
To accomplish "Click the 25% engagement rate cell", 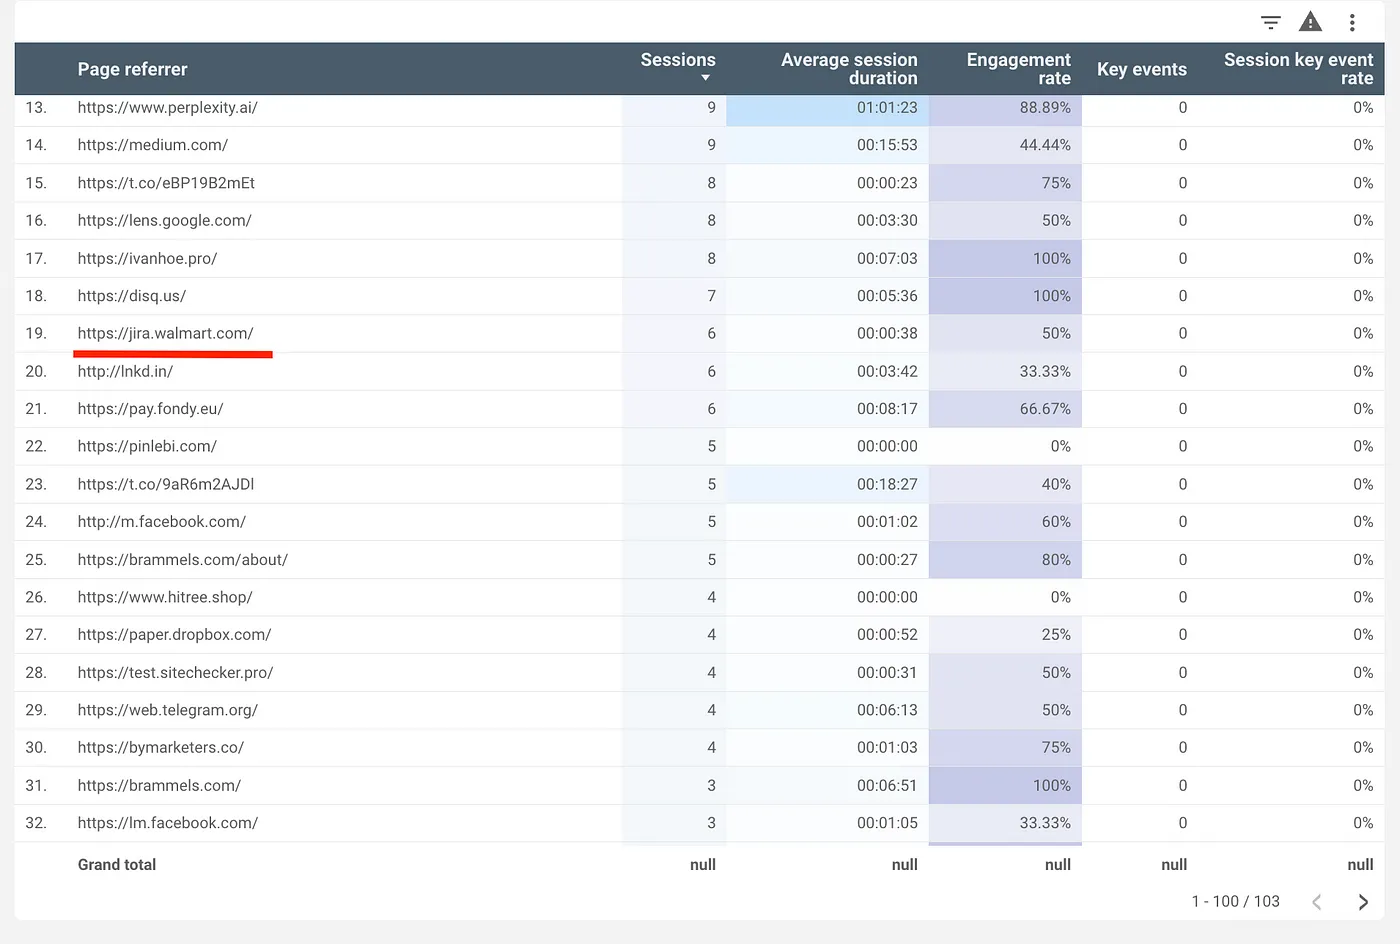I will click(1005, 635).
